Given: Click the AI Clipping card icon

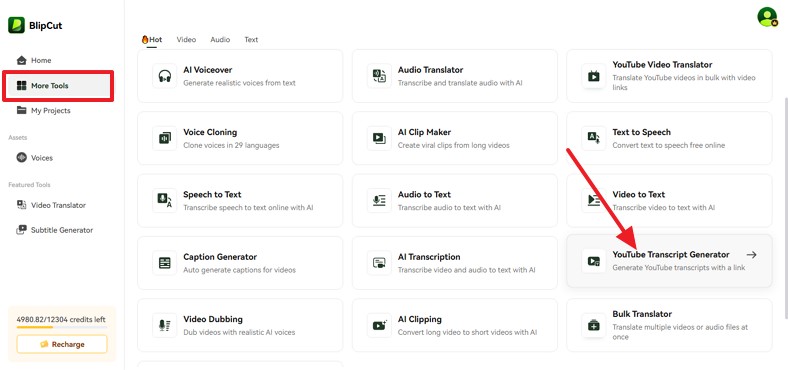Looking at the screenshot, I should (x=379, y=325).
